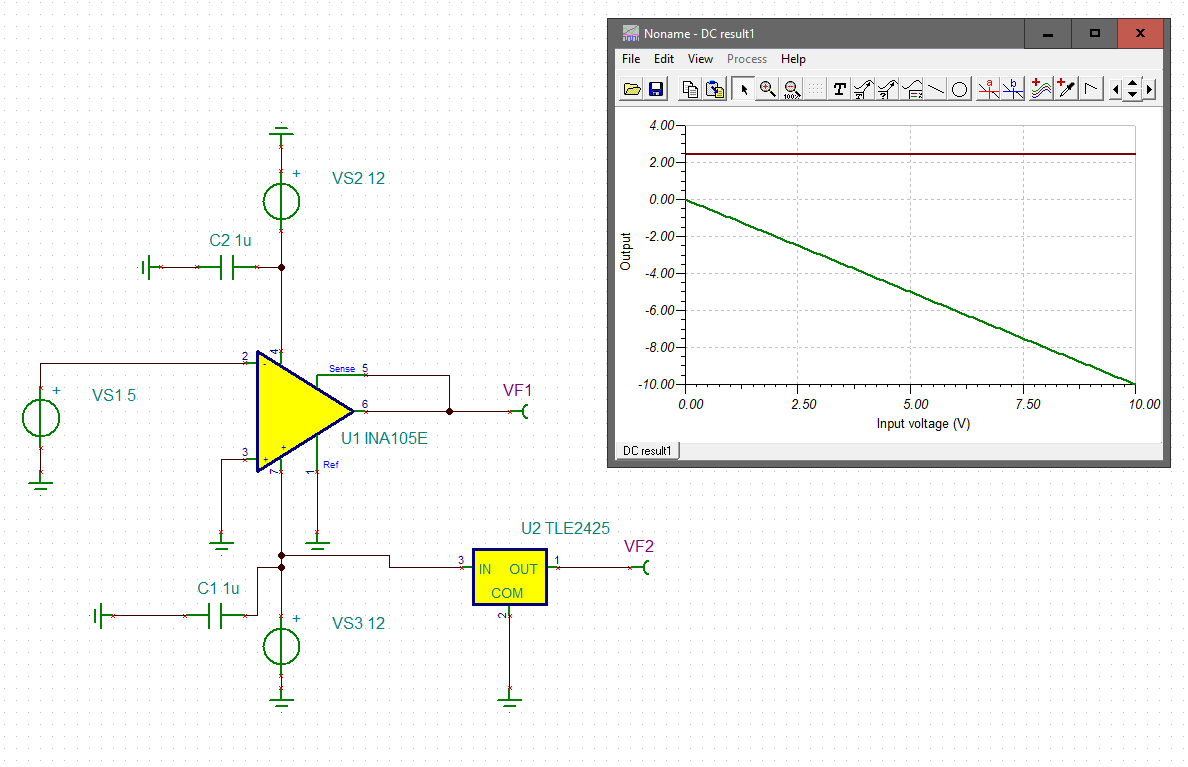The width and height of the screenshot is (1188, 767).
Task: Activate cursor b icon
Action: 1013,89
